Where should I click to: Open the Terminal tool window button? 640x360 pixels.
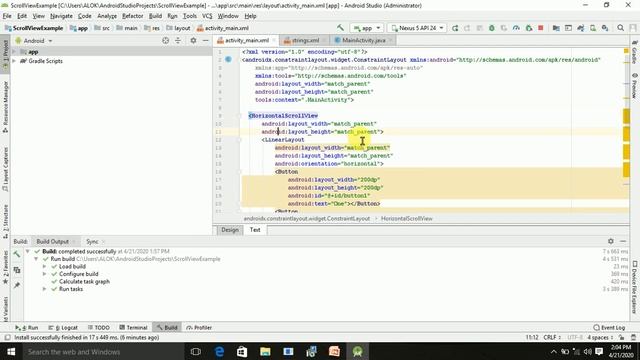pos(133,327)
